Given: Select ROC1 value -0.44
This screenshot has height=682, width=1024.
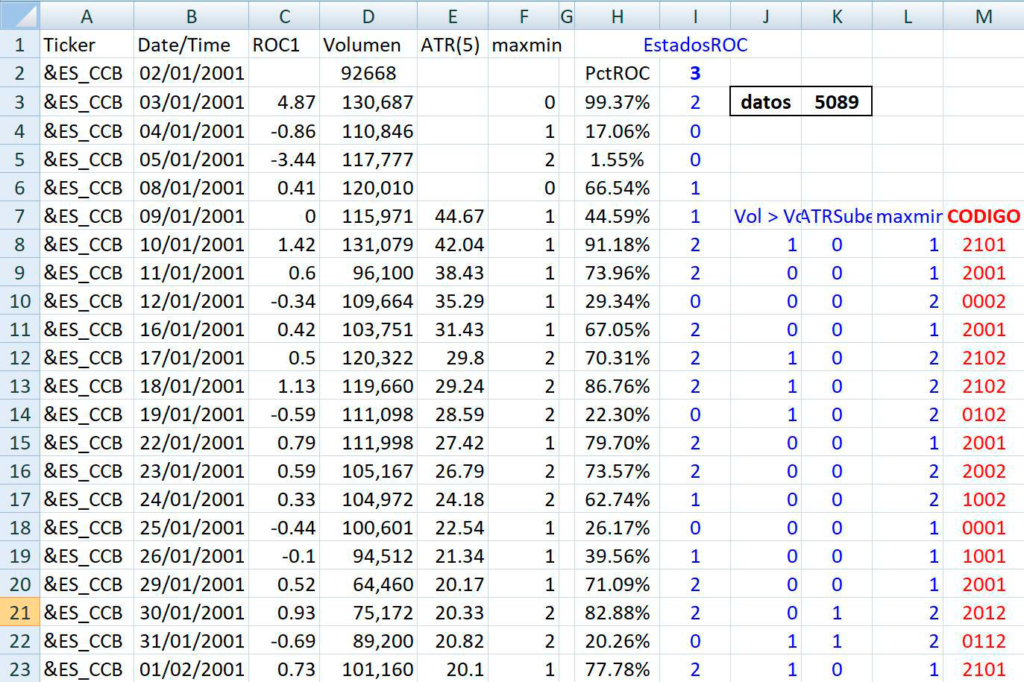Looking at the screenshot, I should [x=284, y=528].
